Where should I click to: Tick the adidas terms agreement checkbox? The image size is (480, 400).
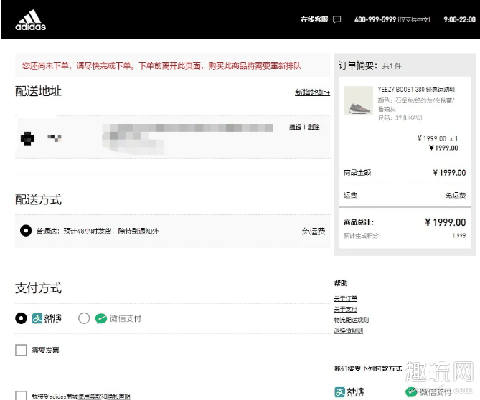coord(21,396)
